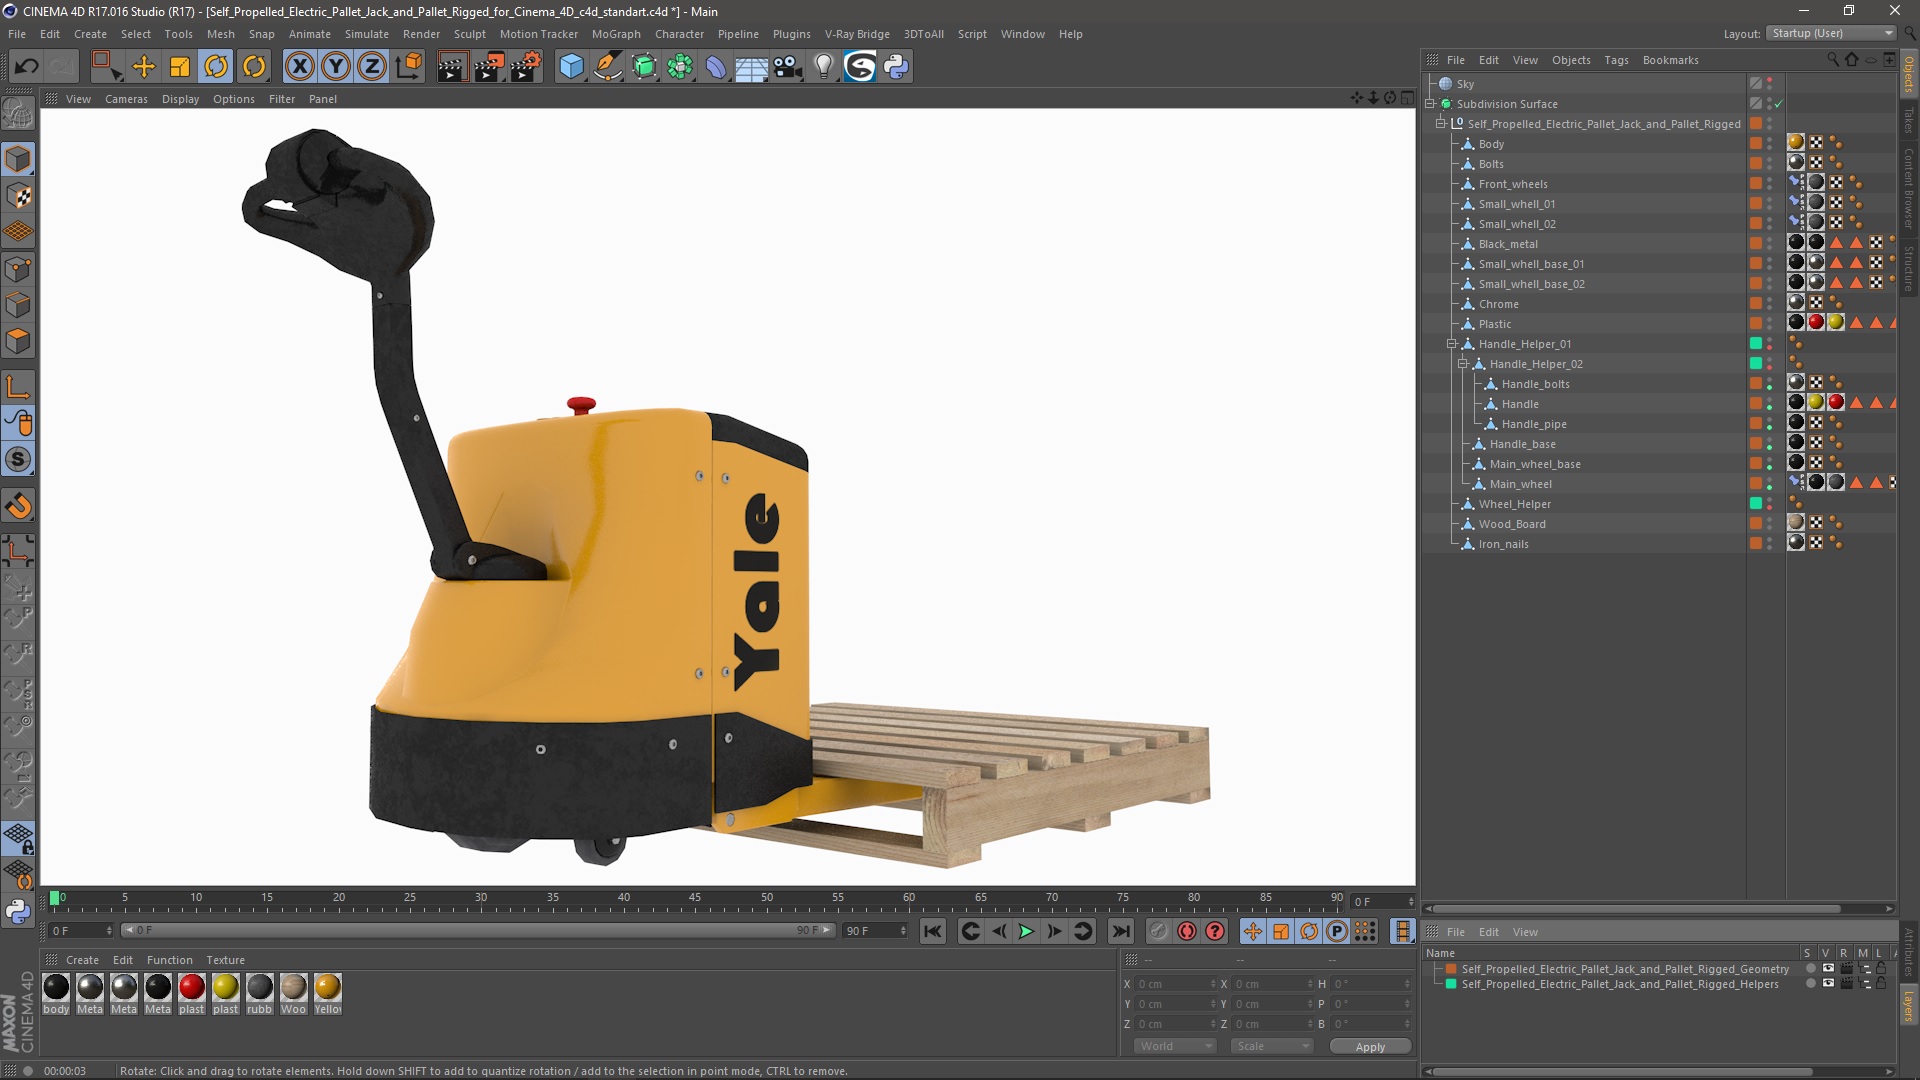Click the magnet tool icon
The image size is (1920, 1080).
click(x=19, y=506)
